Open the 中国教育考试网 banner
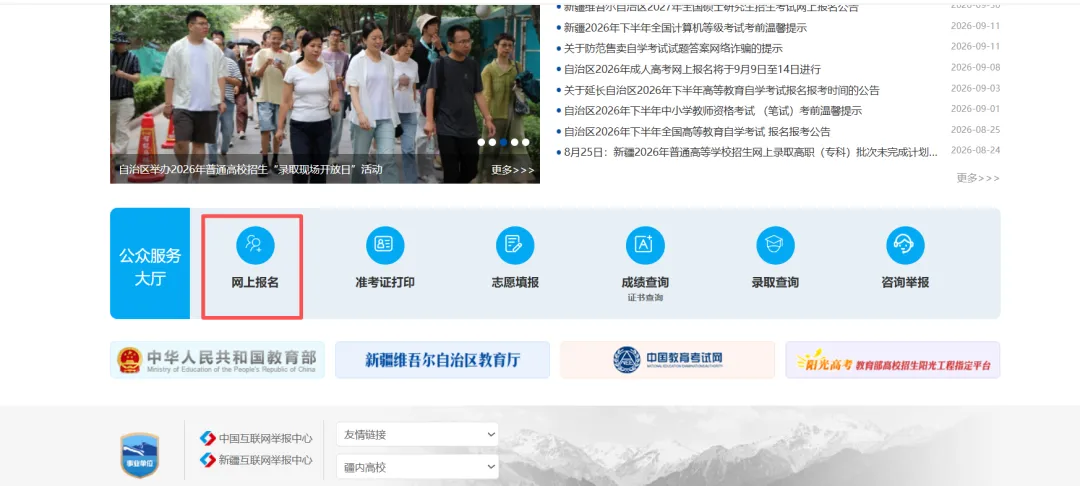Screen dimensions: 1080x486 (x=667, y=360)
